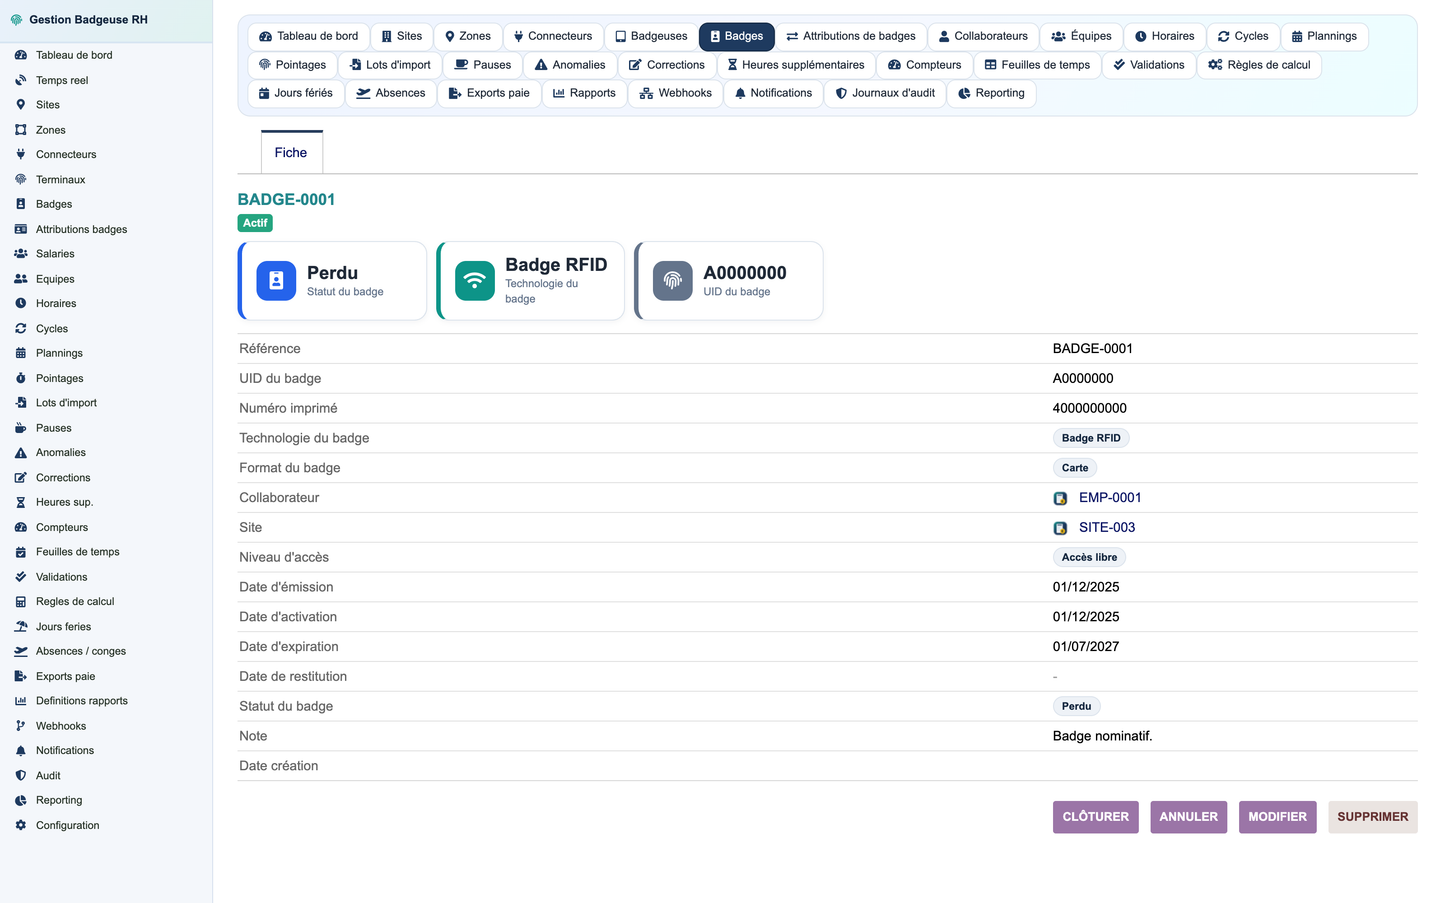This screenshot has height=903, width=1445.
Task: Open Attributions de badges top menu
Action: [x=851, y=36]
